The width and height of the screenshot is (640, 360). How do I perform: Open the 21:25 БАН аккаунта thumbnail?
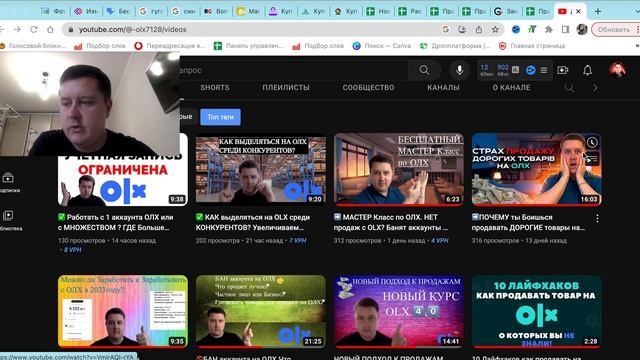pos(261,311)
